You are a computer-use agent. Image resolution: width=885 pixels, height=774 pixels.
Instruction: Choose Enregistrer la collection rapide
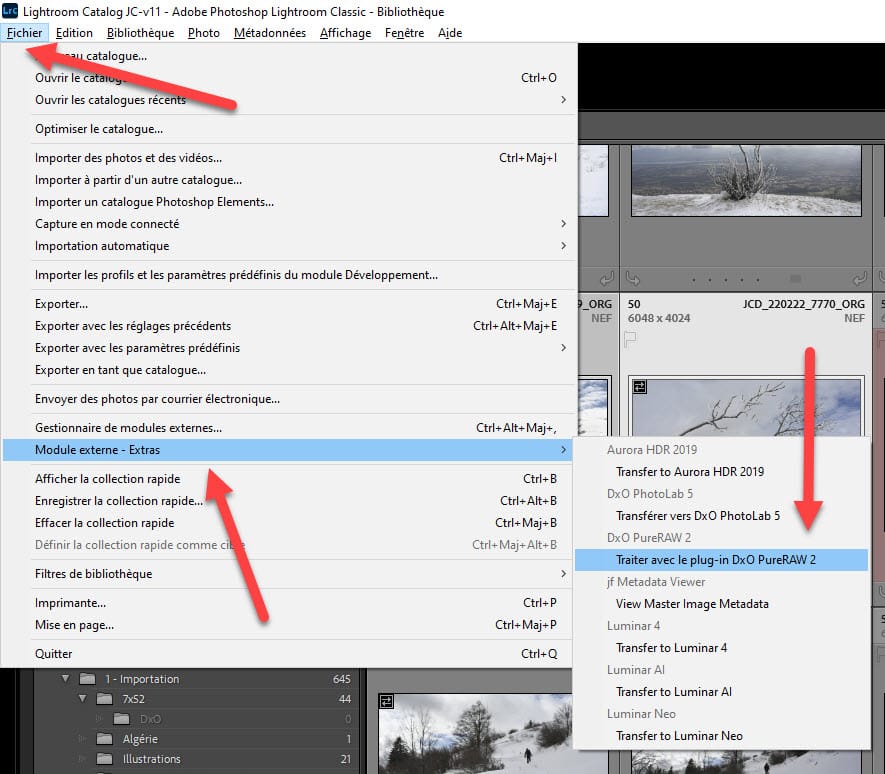pyautogui.click(x=290, y=501)
